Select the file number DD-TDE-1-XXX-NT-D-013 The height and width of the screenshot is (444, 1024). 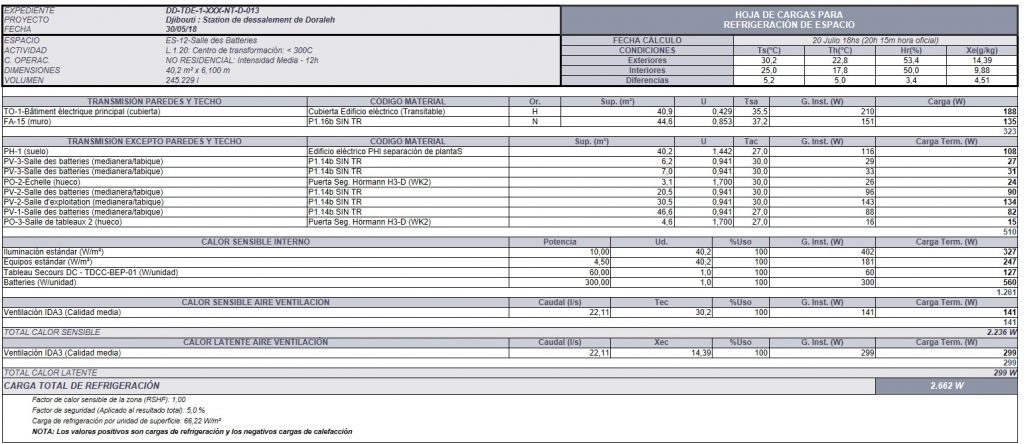212,11
